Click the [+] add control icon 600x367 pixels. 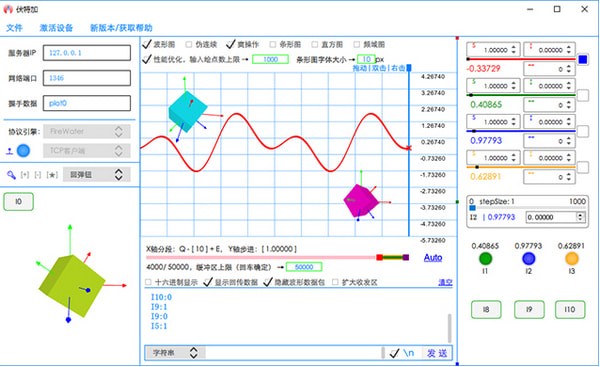[x=25, y=175]
